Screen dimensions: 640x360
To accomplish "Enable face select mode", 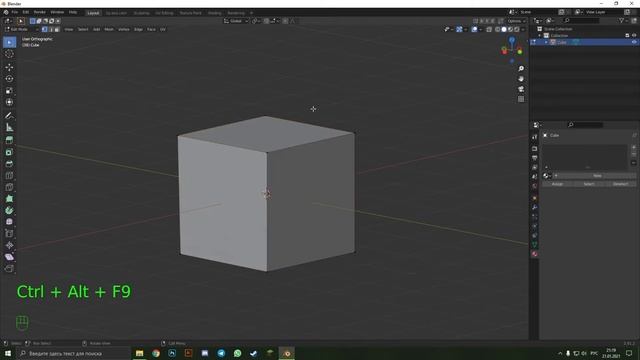I will 57,29.
